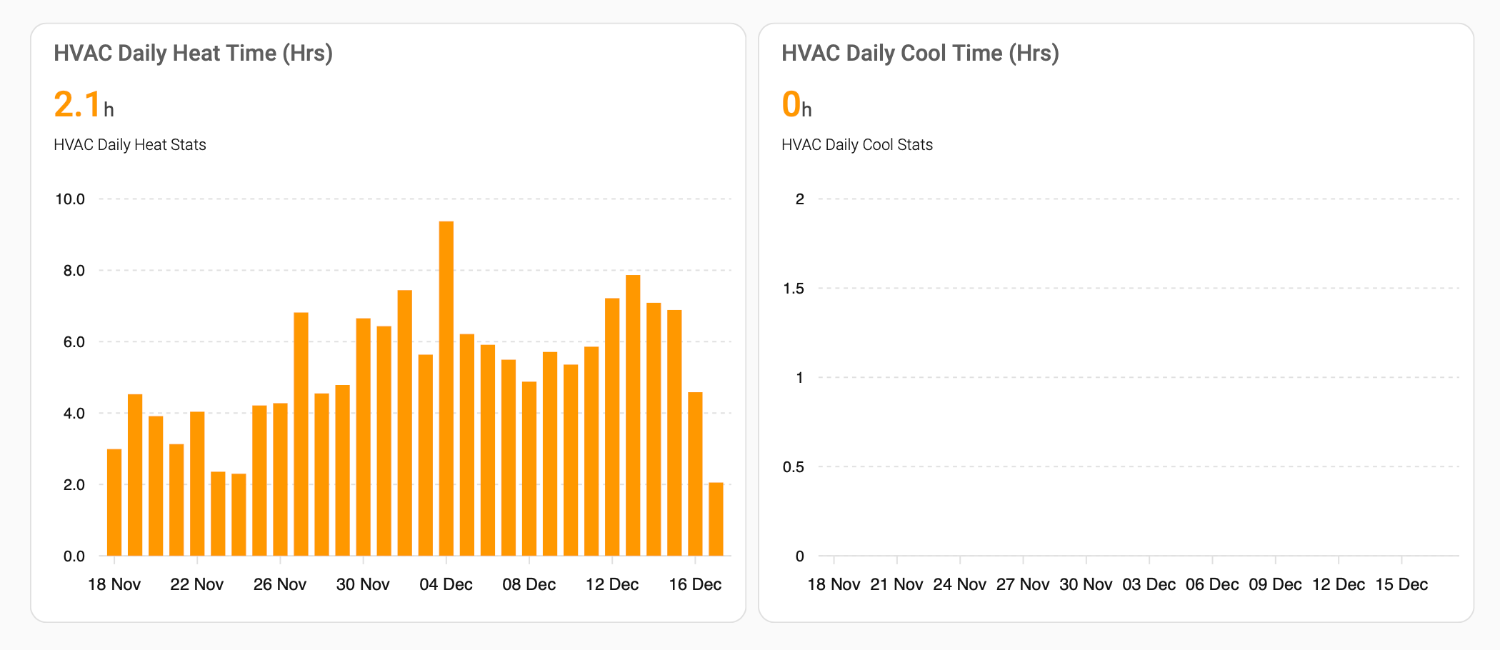Click the 15 Dec label in cool chart
The image size is (1500, 650).
1400,584
